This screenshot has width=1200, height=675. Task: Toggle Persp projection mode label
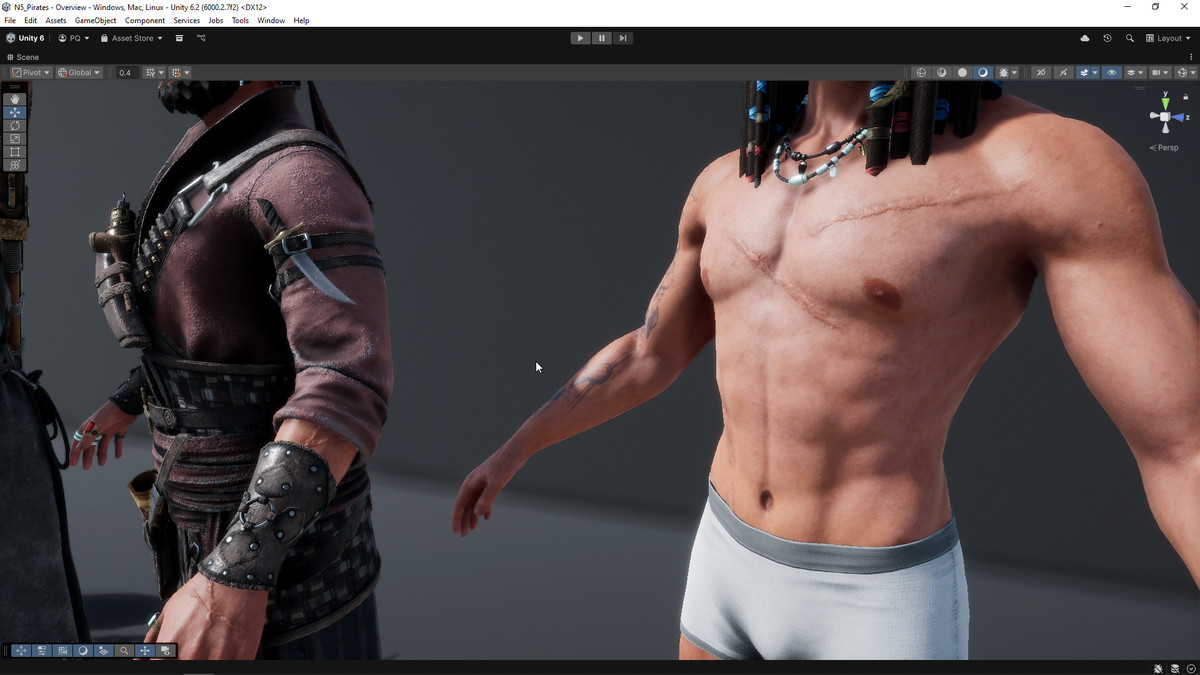click(x=1166, y=148)
